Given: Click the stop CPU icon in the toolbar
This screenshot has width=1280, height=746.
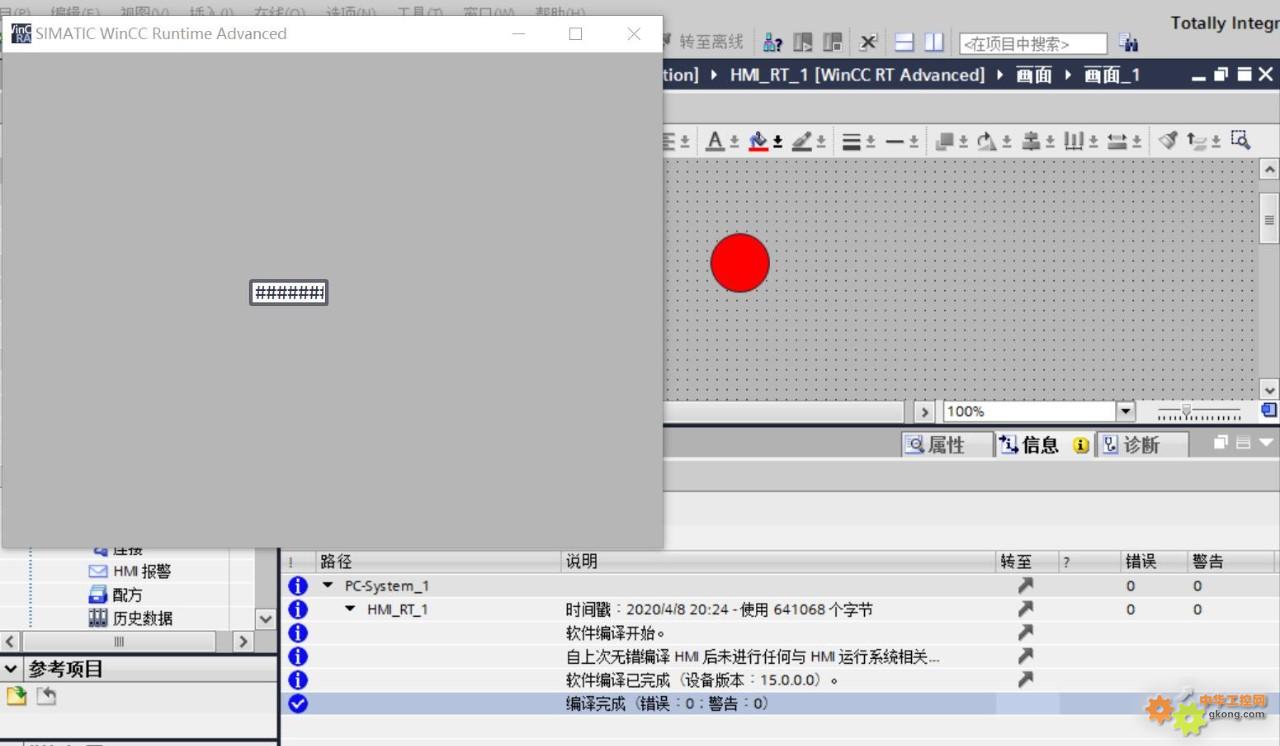Looking at the screenshot, I should pos(832,42).
